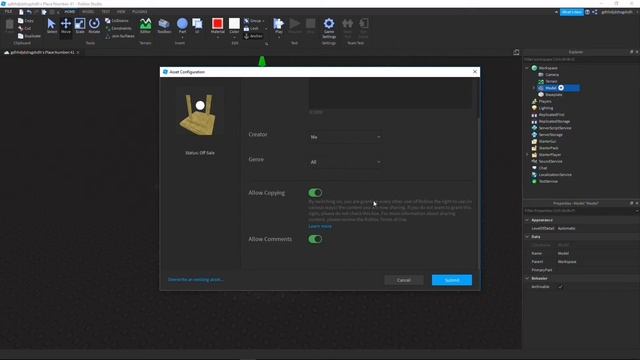Collapse the Appearance section in Properties
The image size is (640, 360).
[527, 220]
